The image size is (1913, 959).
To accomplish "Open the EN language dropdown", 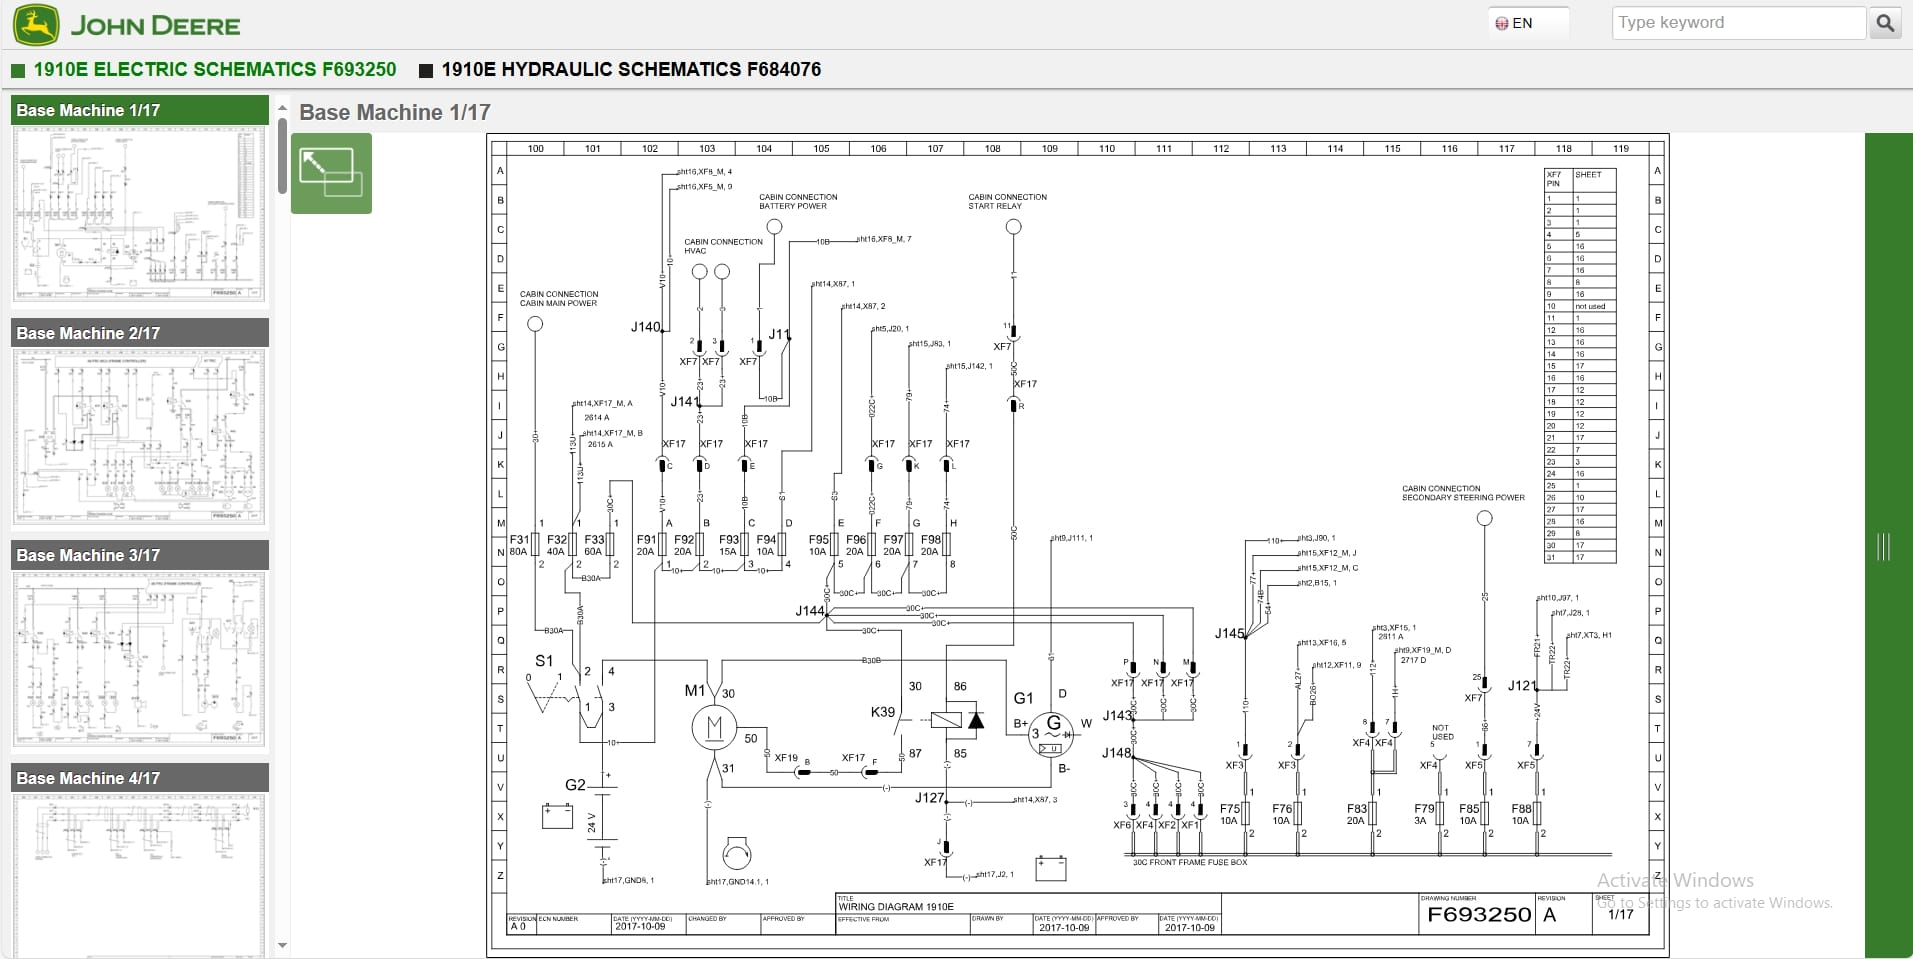I will click(1527, 21).
